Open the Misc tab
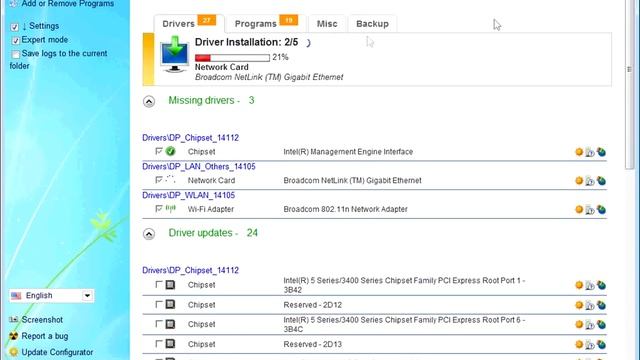The height and width of the screenshot is (360, 640). 327,24
